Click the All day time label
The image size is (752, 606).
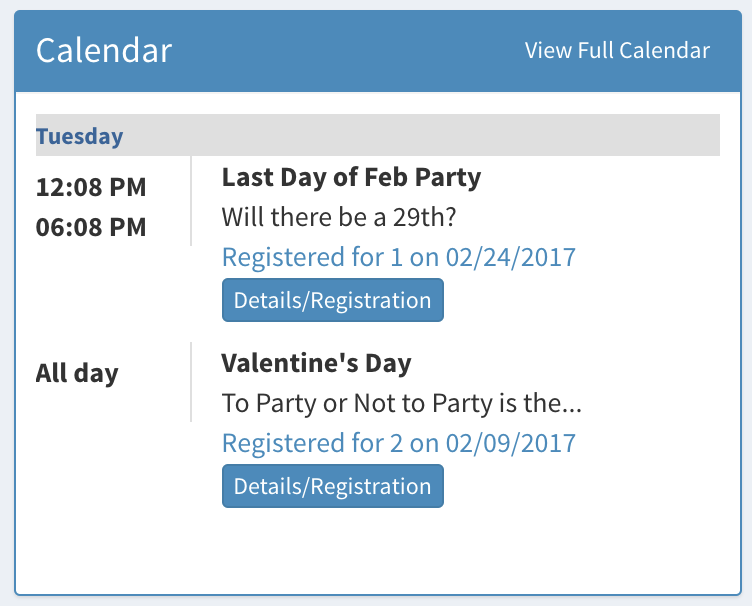(77, 374)
